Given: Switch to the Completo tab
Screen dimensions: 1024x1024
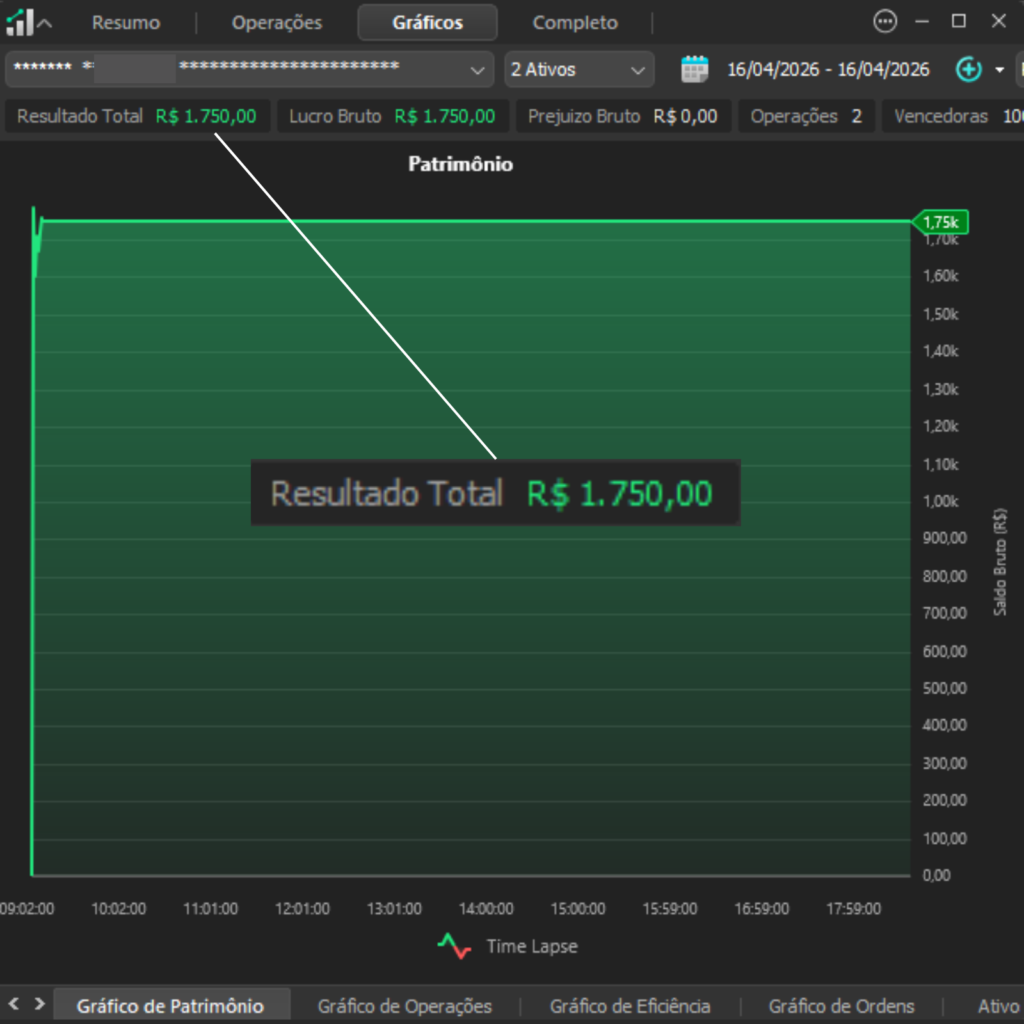Looking at the screenshot, I should 575,23.
